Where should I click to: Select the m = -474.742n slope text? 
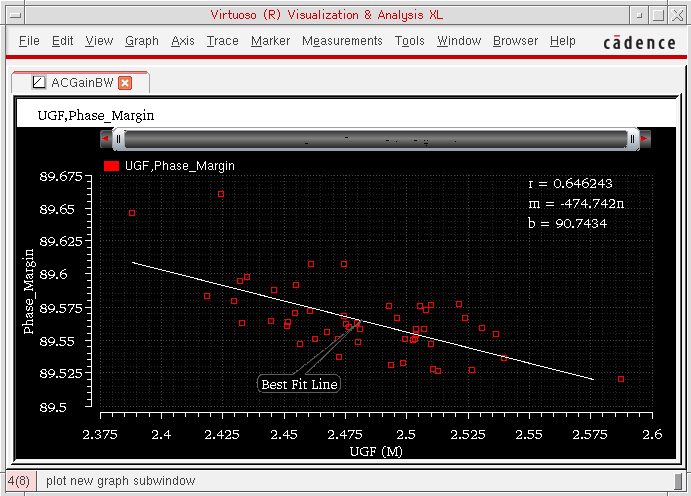click(576, 204)
